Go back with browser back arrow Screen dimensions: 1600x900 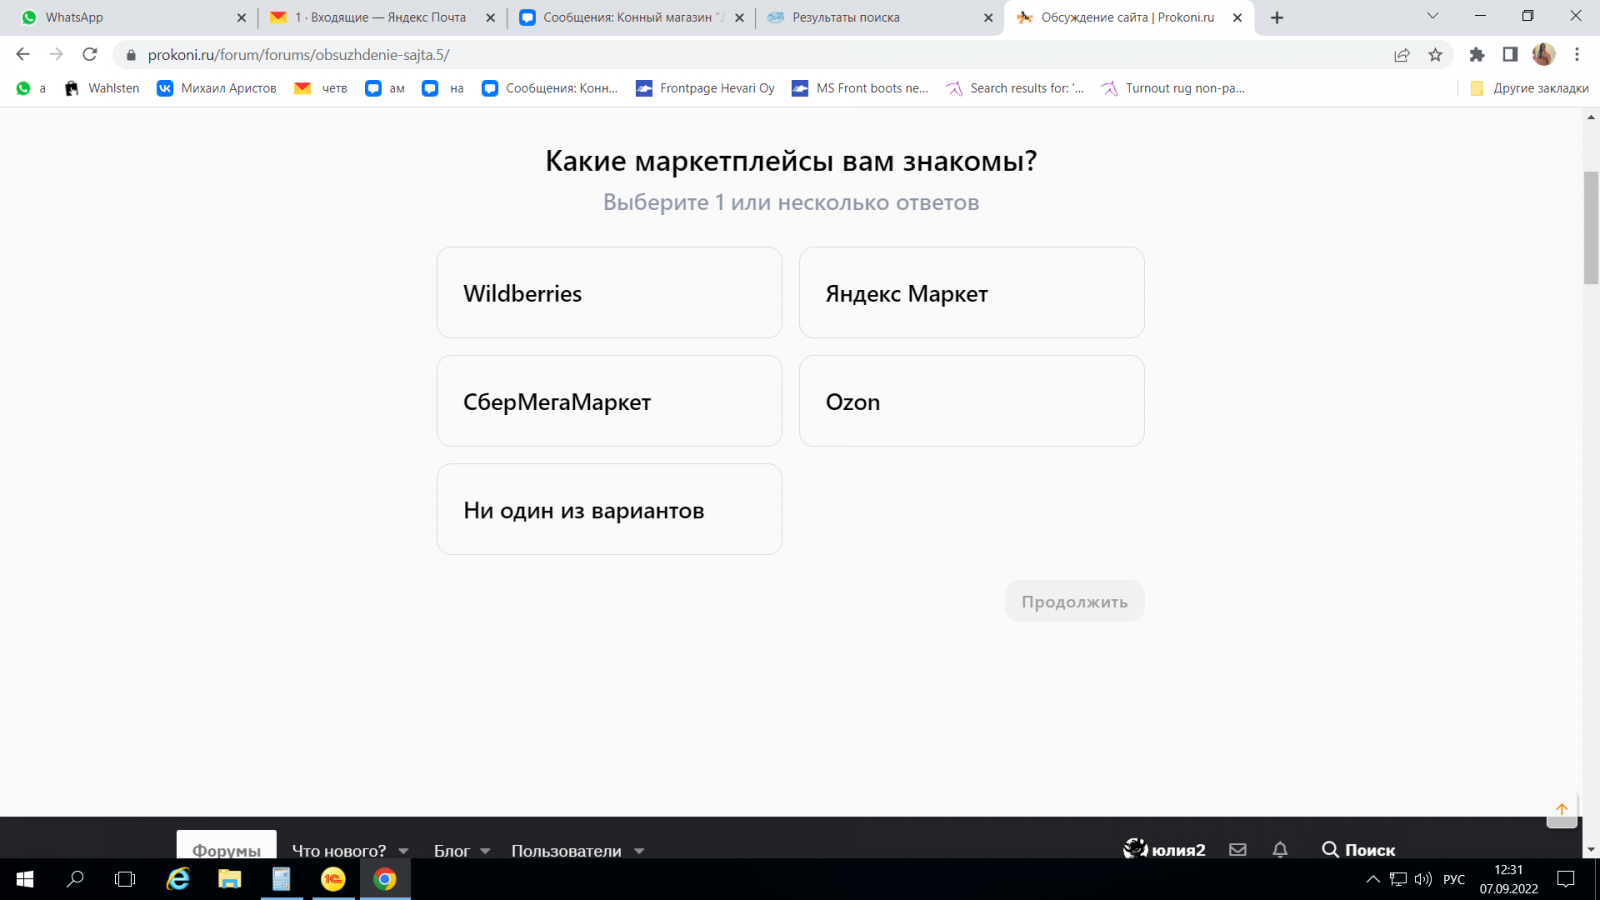tap(23, 54)
